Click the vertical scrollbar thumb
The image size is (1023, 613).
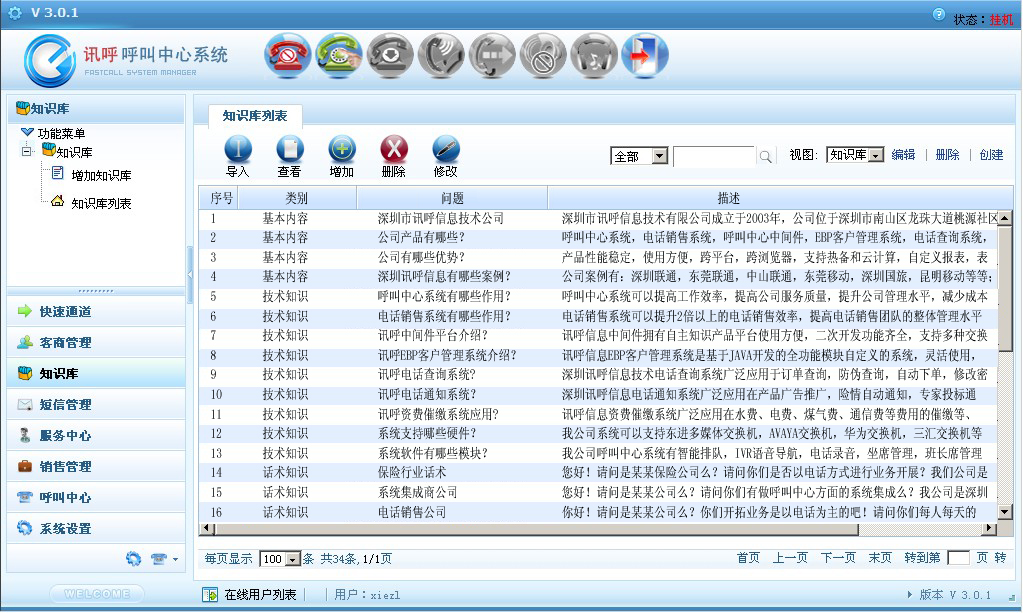pos(1005,288)
